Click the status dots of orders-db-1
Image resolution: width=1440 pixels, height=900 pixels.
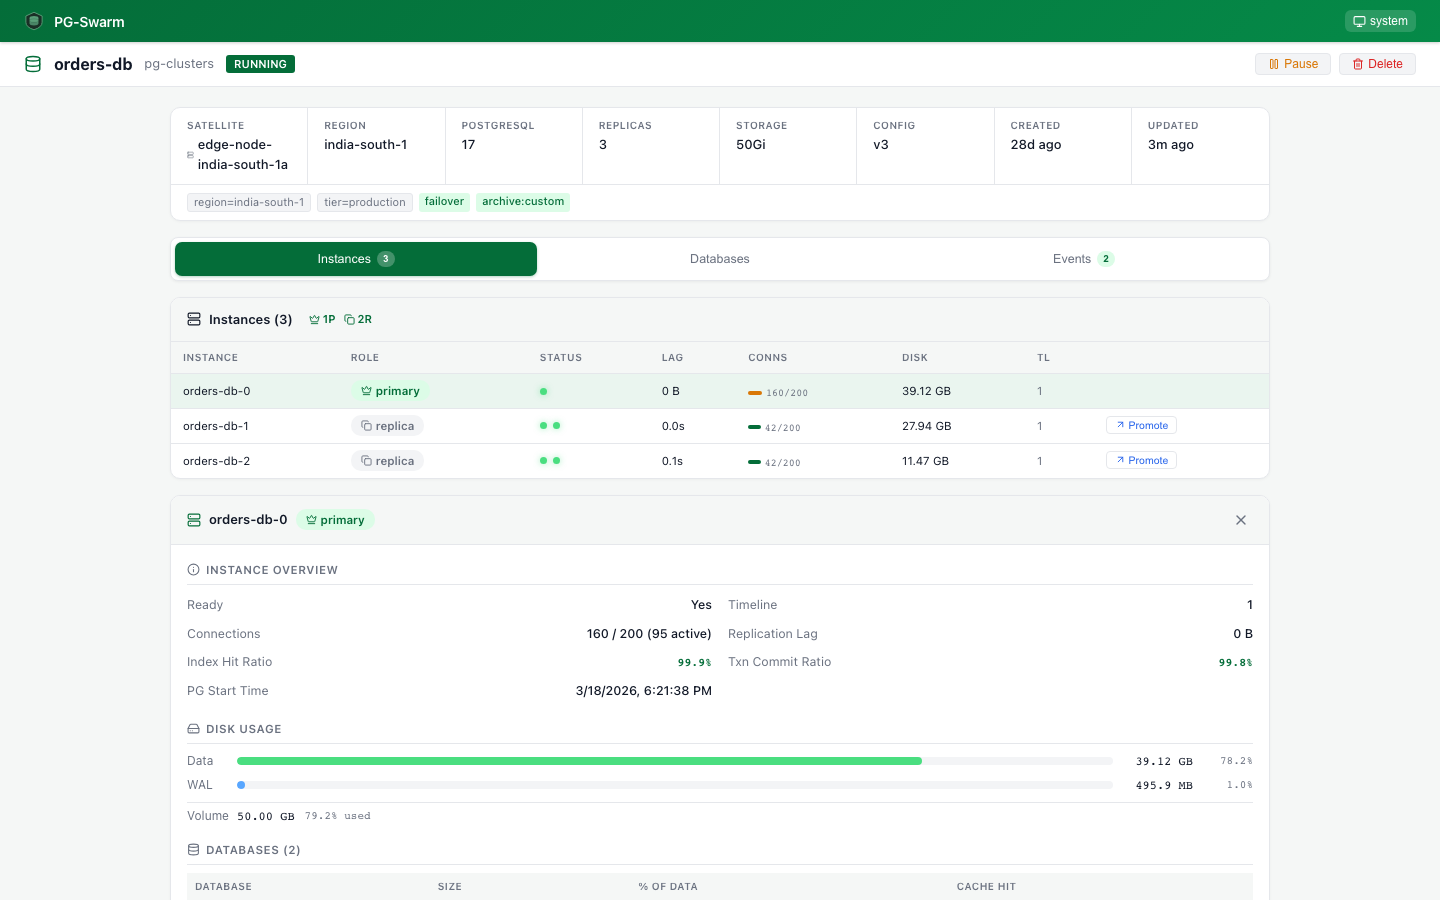click(550, 426)
